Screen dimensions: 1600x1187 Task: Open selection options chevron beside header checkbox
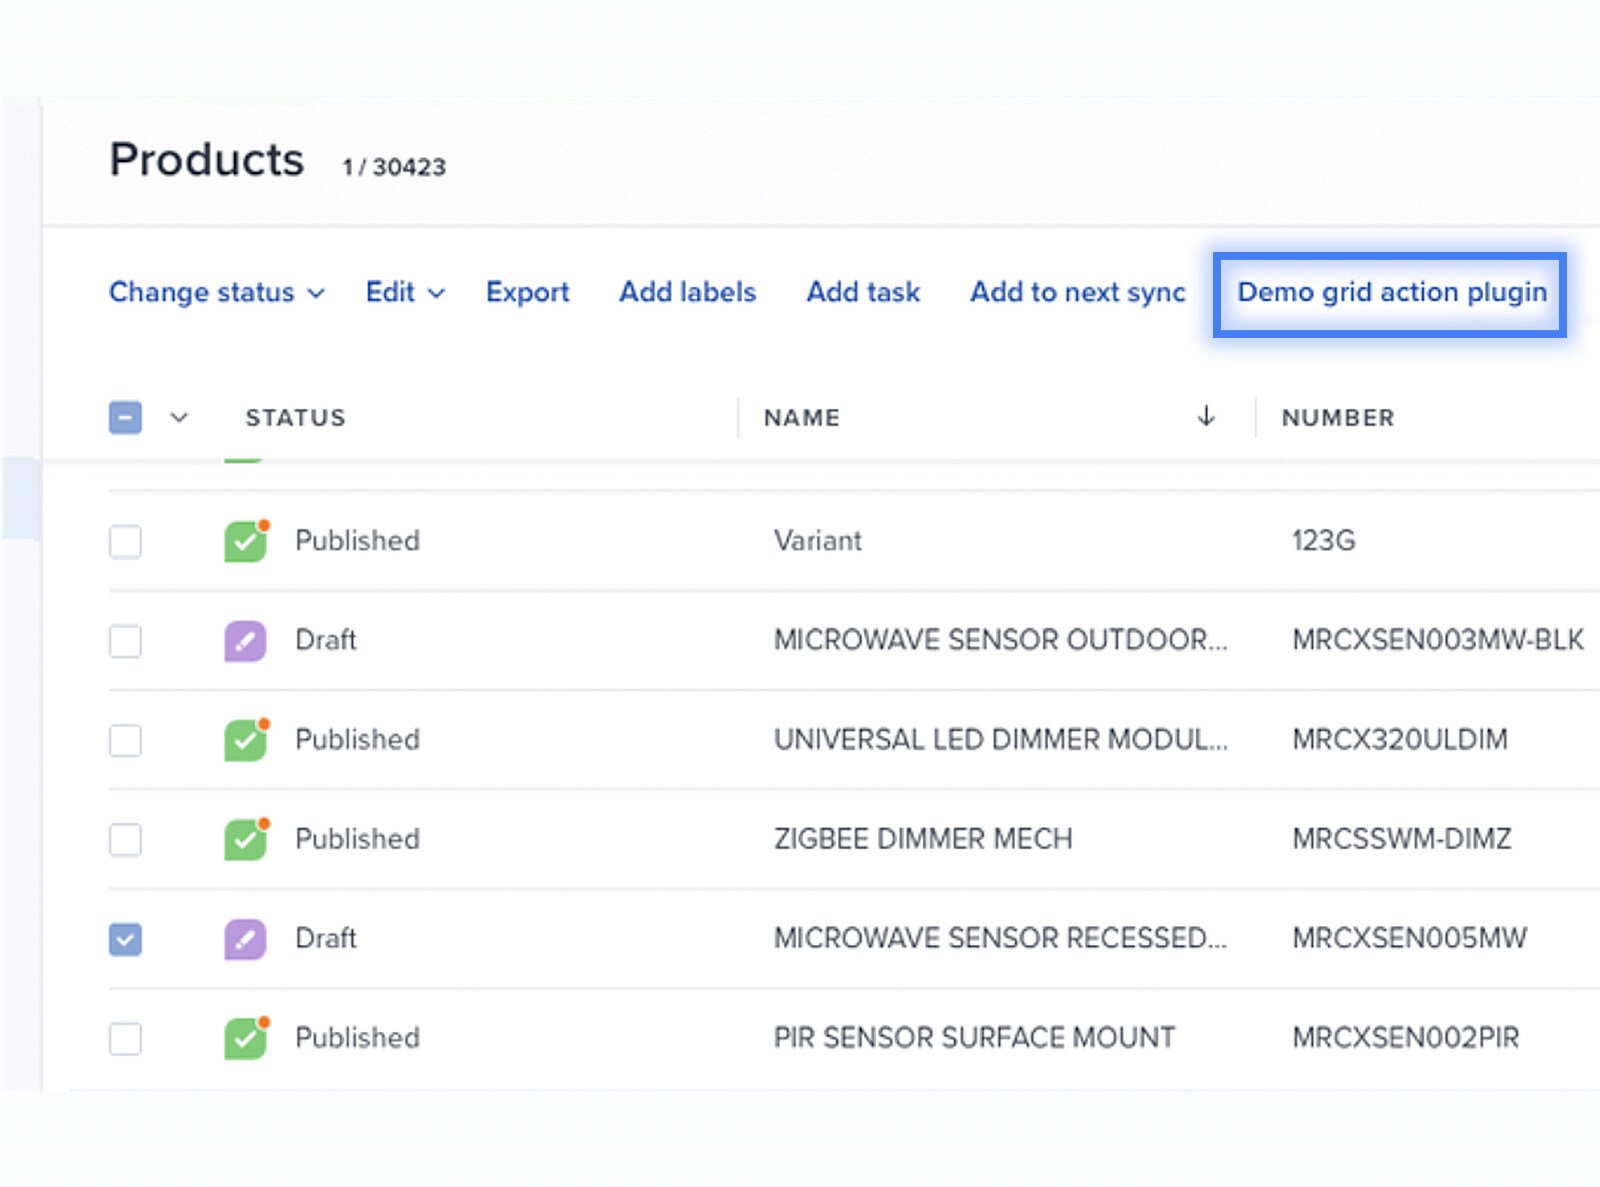point(179,418)
